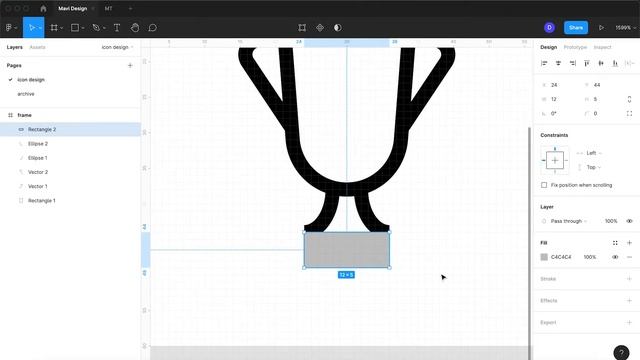Select the Move tool
Screen dimensions: 640x360
[31, 28]
